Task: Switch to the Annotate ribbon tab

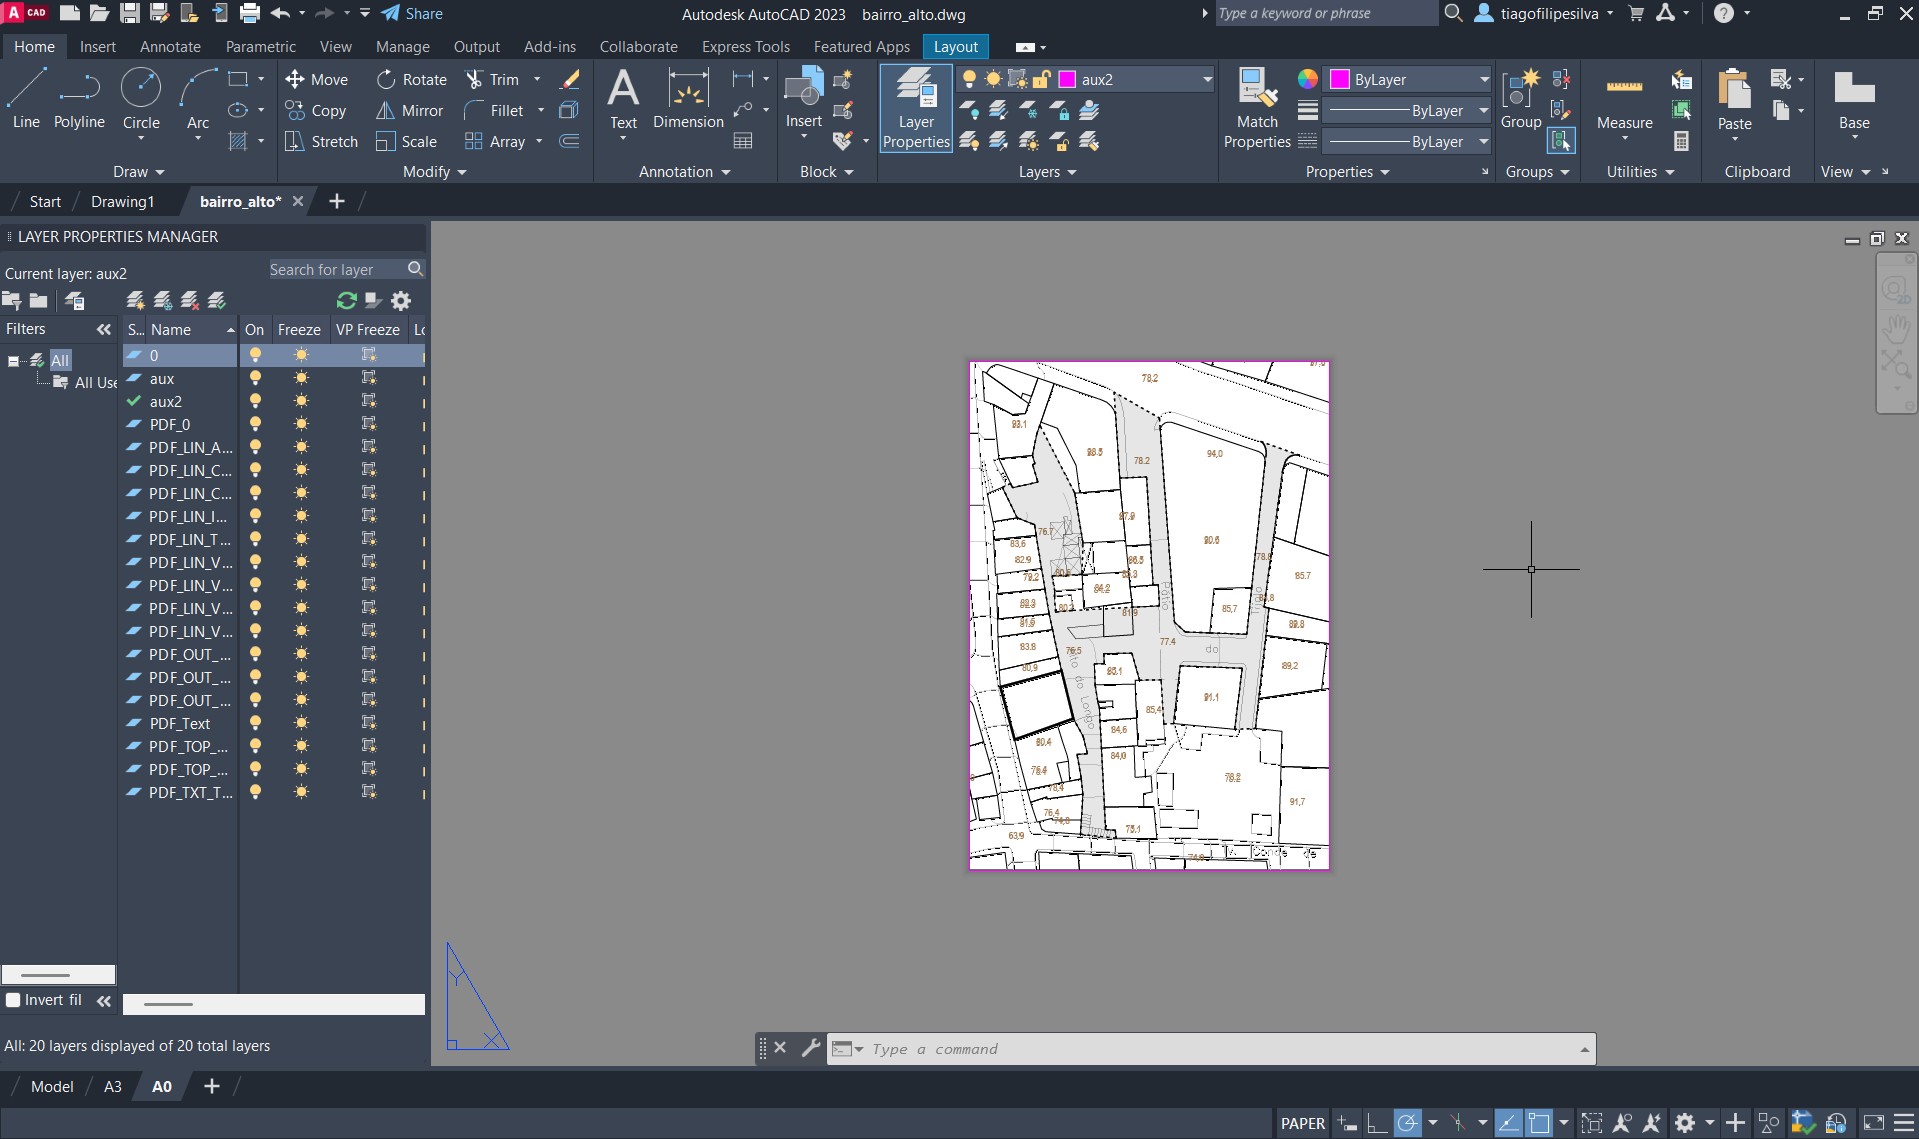Action: click(170, 47)
